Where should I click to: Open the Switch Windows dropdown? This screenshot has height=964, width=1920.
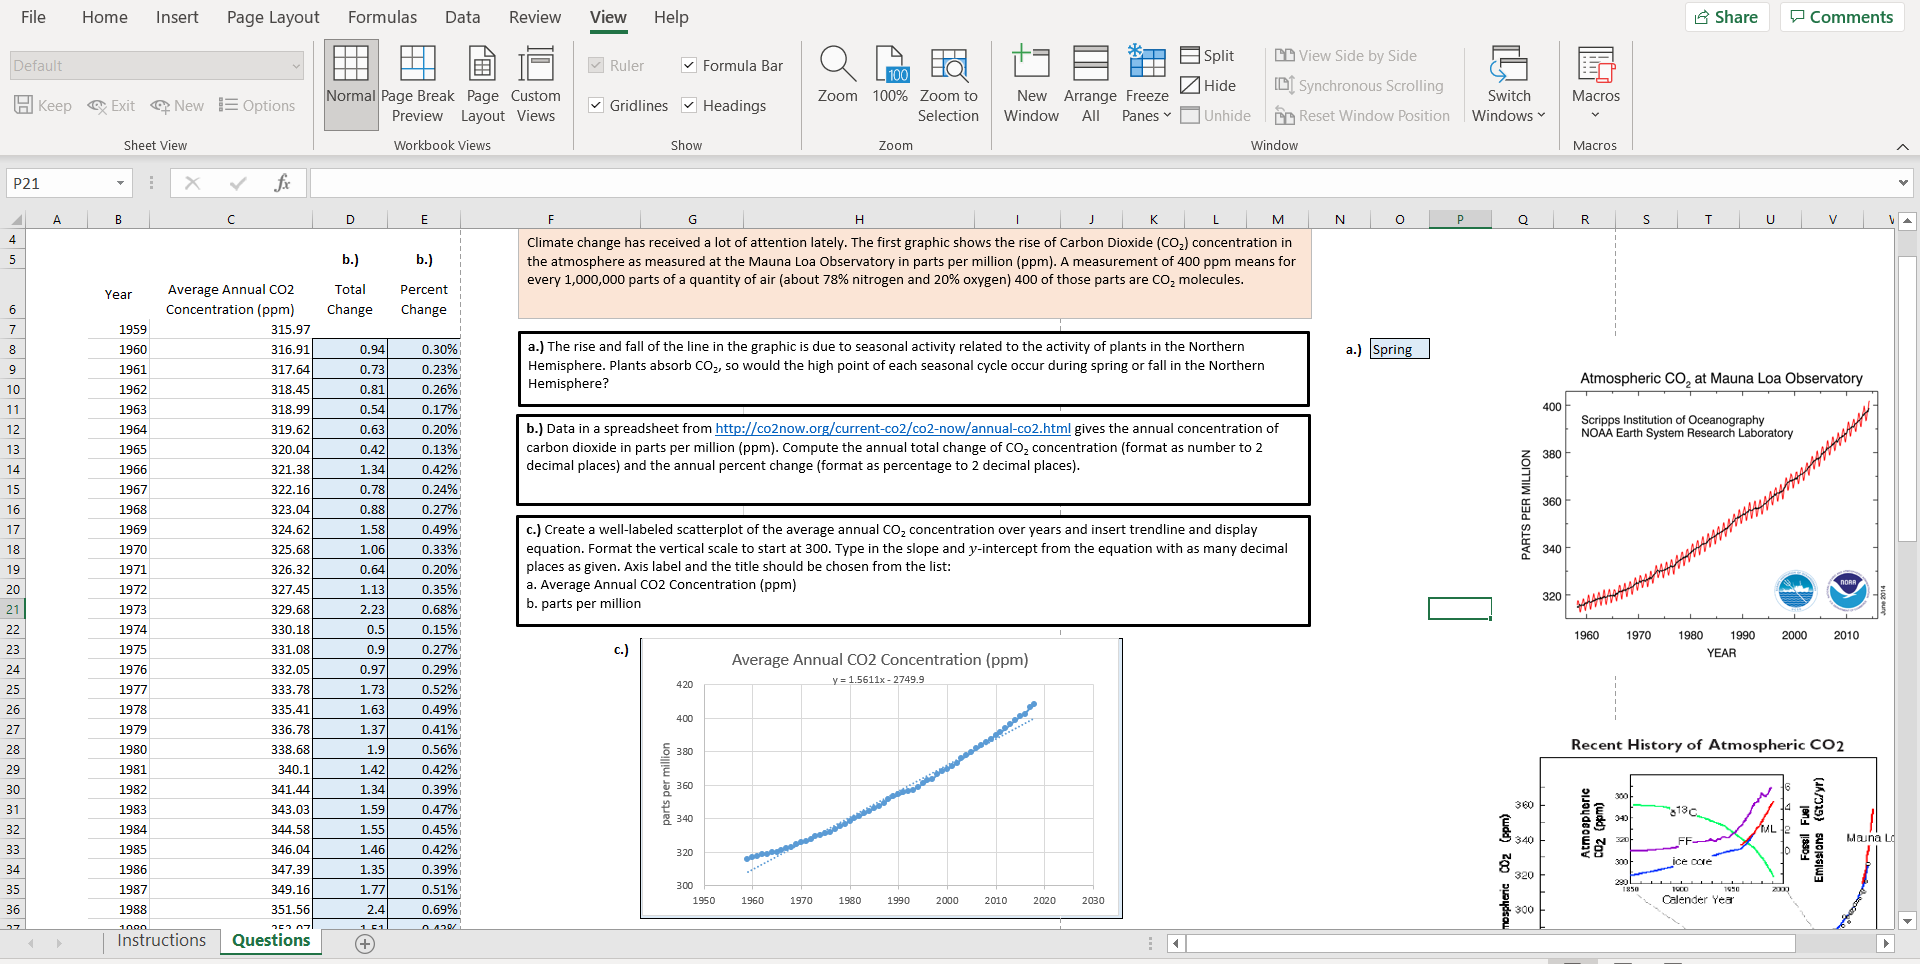coord(1508,84)
